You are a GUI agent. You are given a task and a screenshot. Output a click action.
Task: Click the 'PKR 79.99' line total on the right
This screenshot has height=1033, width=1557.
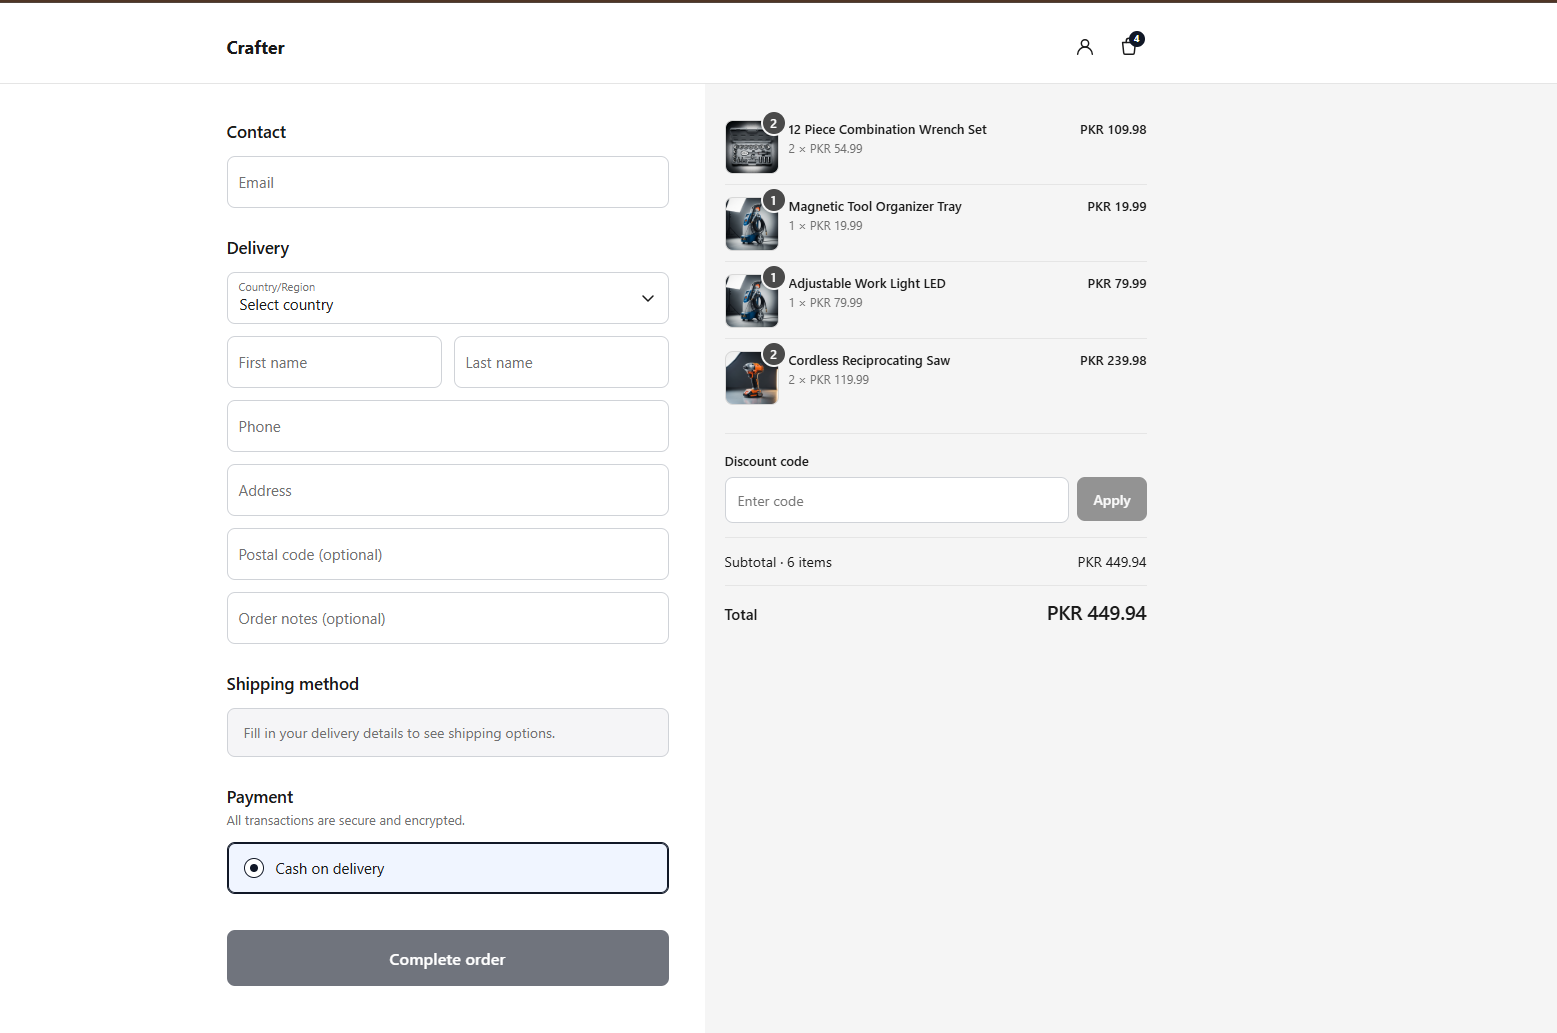click(1117, 284)
